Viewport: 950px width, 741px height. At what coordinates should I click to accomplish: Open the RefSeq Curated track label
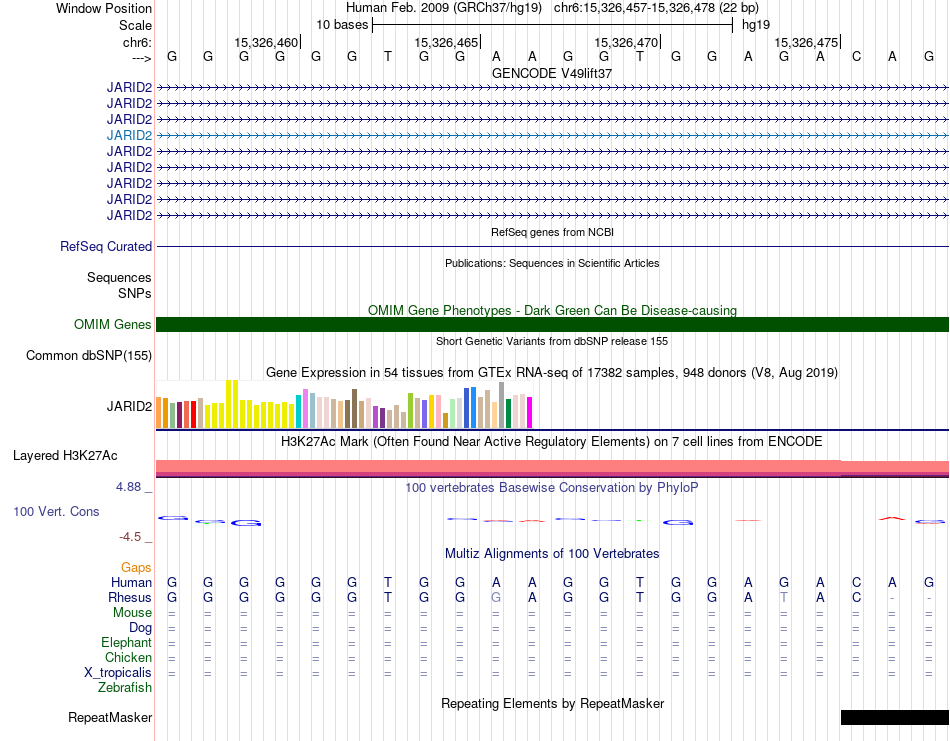[x=106, y=247]
